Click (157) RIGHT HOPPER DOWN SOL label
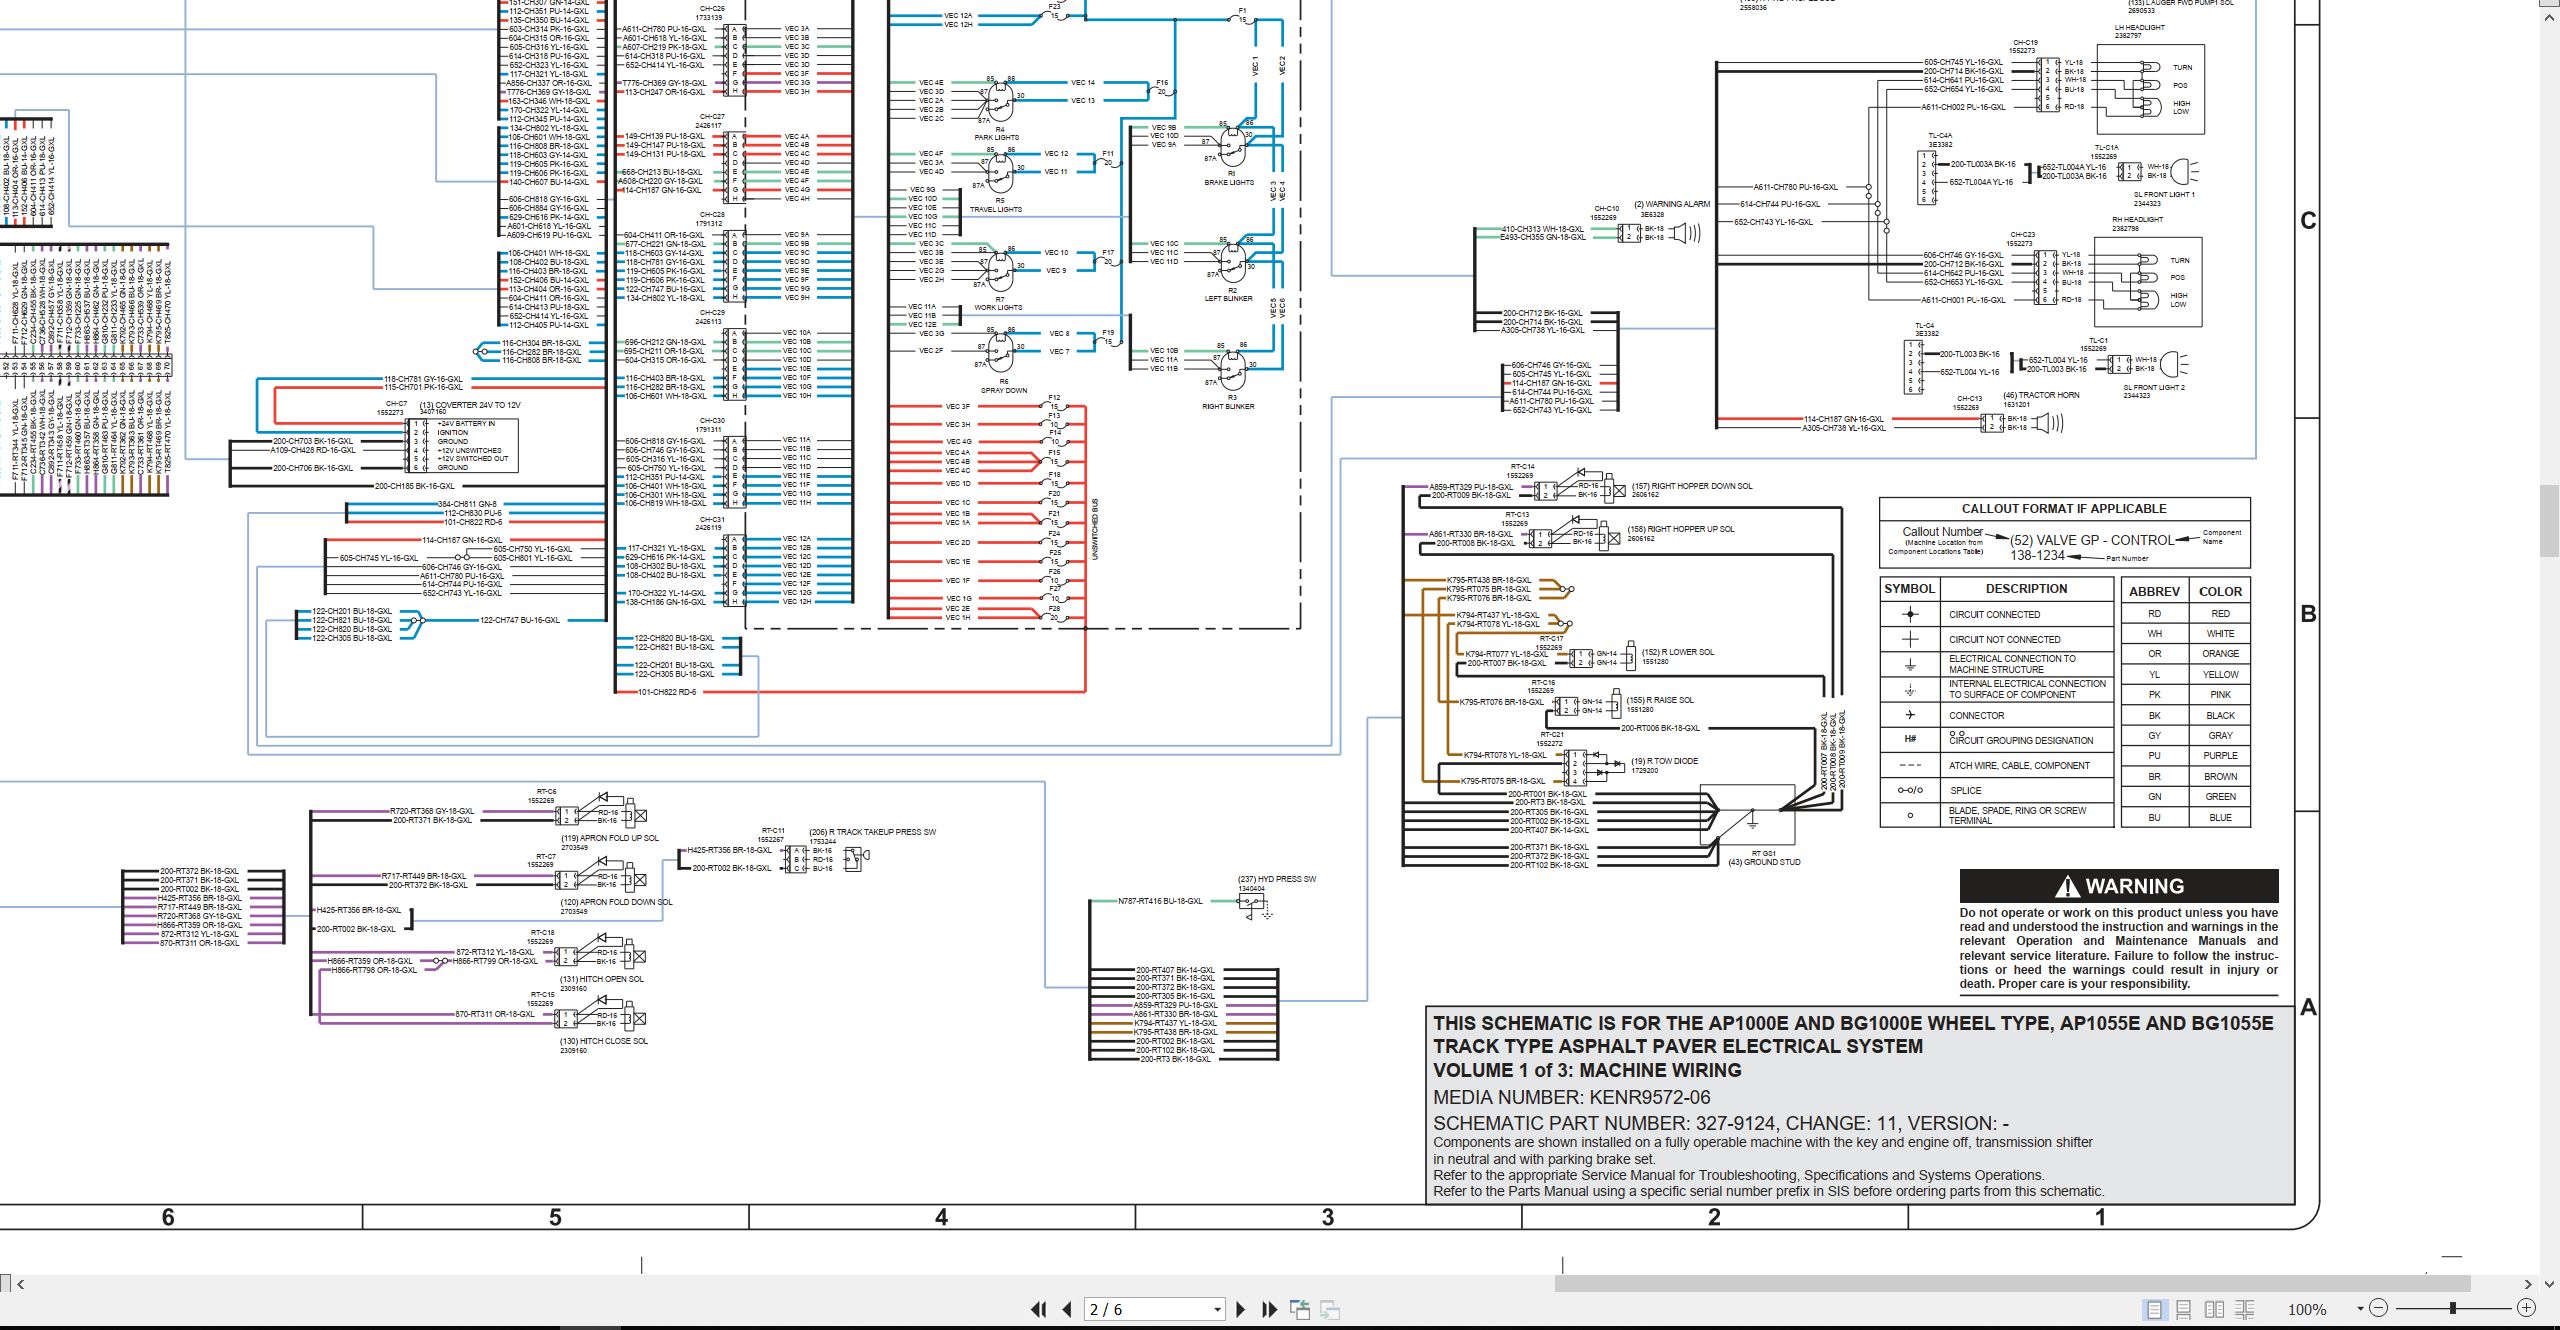The height and width of the screenshot is (1330, 2560). tap(1692, 486)
